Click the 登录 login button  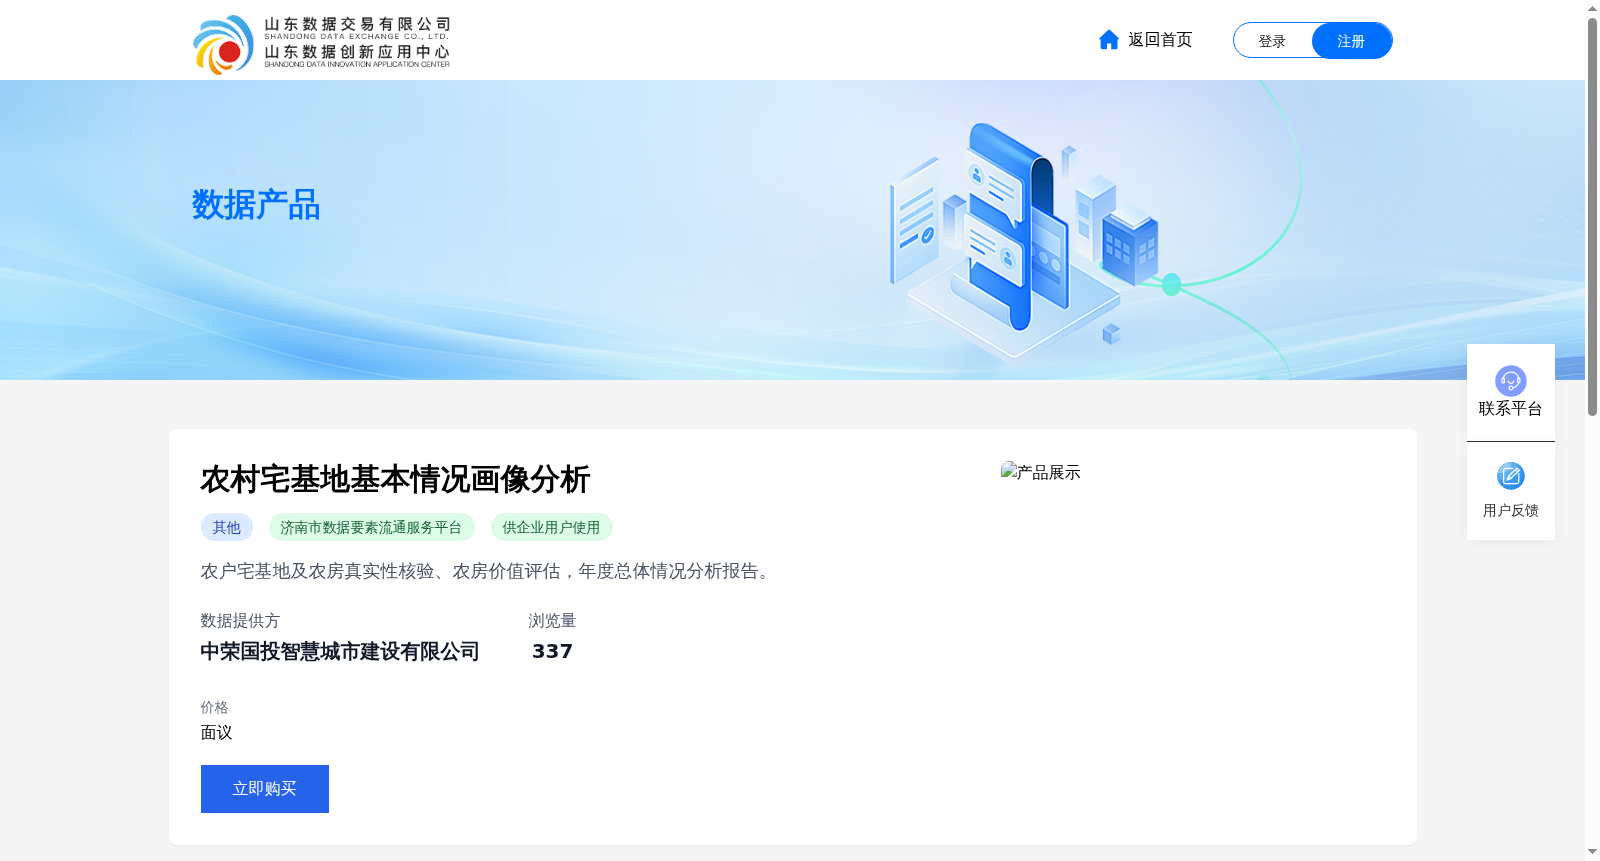[1272, 41]
